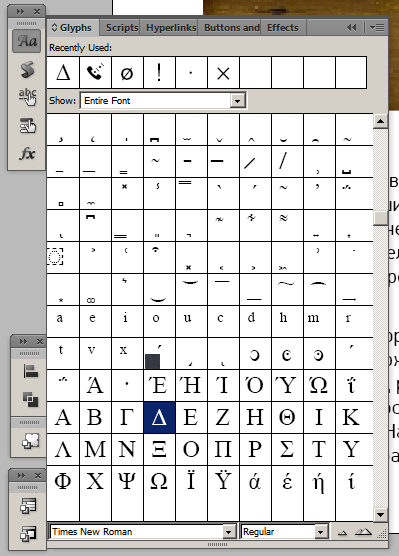The width and height of the screenshot is (399, 556).
Task: Insert recently used Delta glyph
Action: click(x=63, y=72)
